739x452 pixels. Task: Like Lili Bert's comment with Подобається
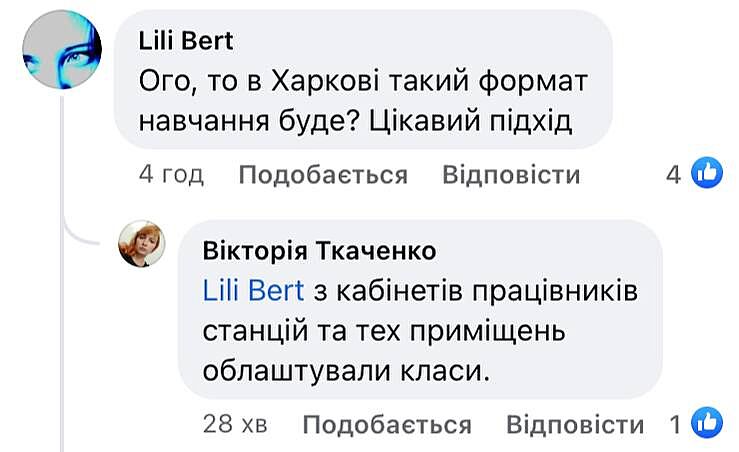tap(323, 175)
